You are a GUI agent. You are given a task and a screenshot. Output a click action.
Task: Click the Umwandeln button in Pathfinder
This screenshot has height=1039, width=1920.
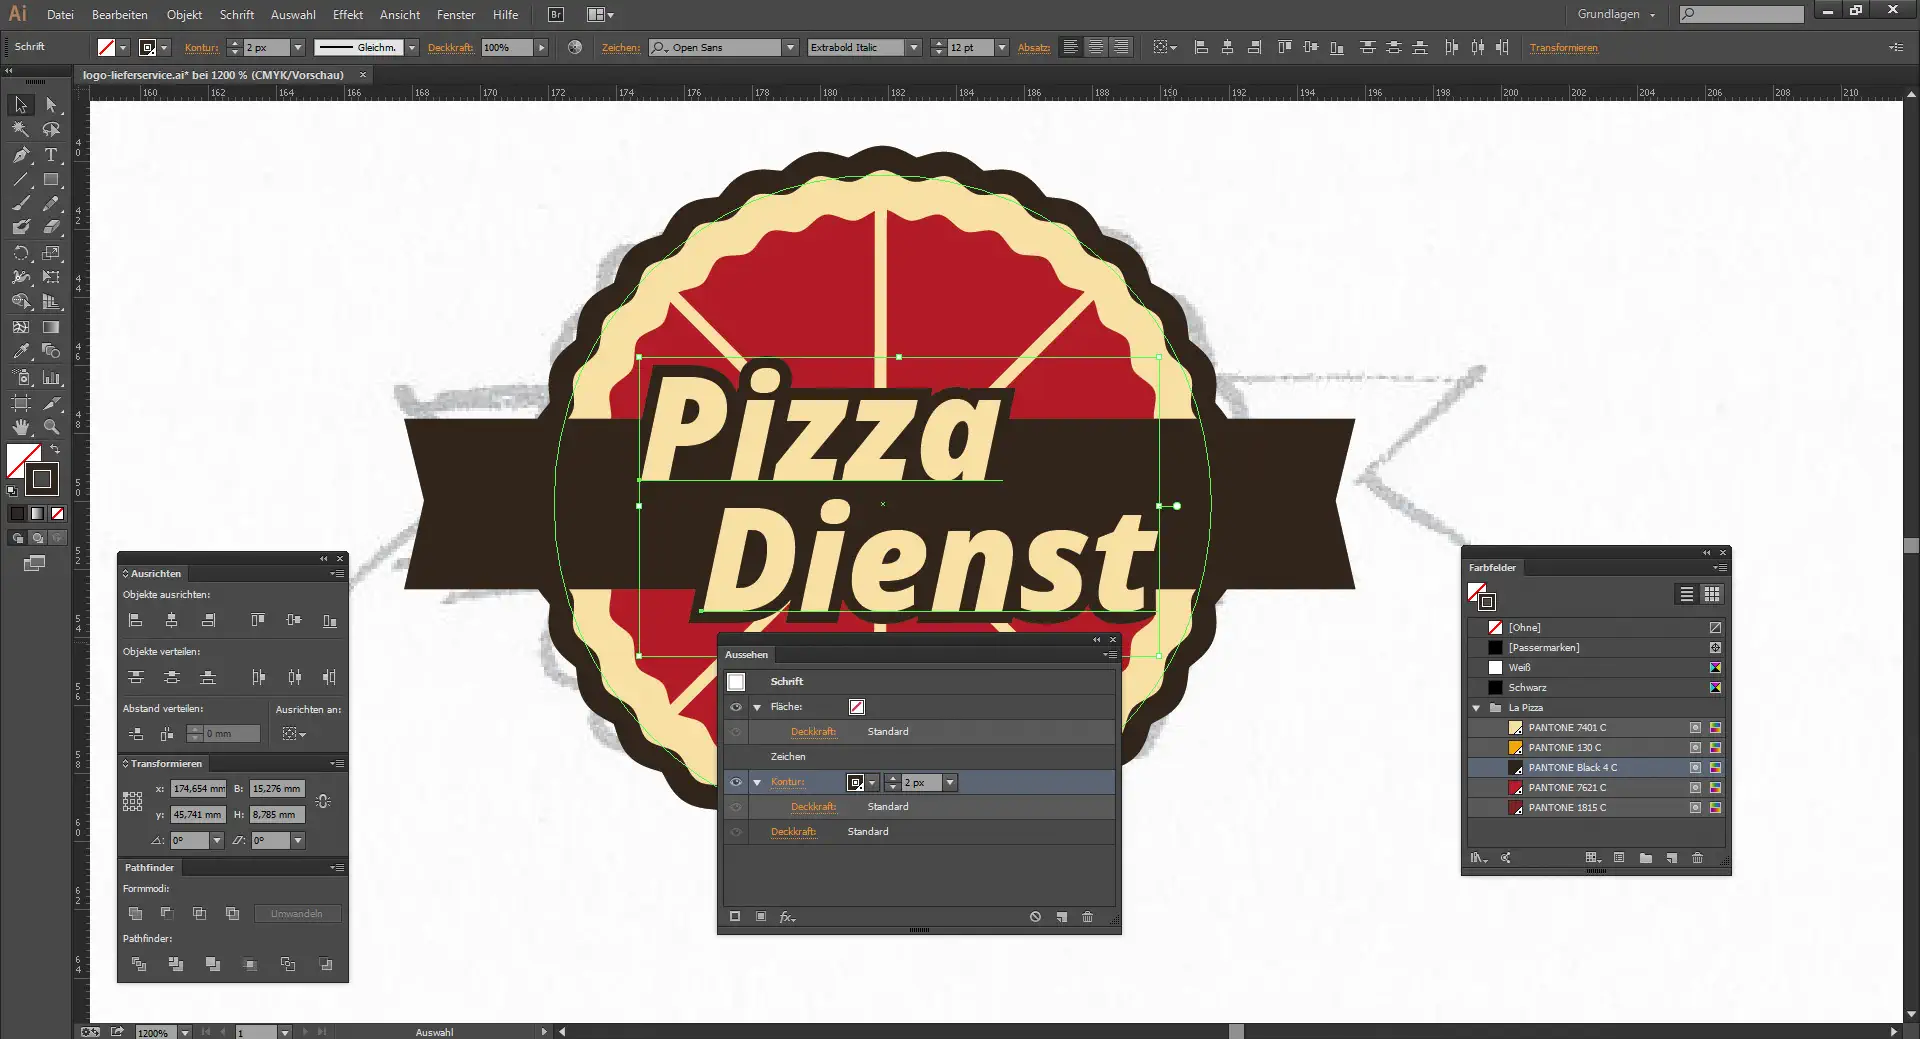pyautogui.click(x=297, y=913)
